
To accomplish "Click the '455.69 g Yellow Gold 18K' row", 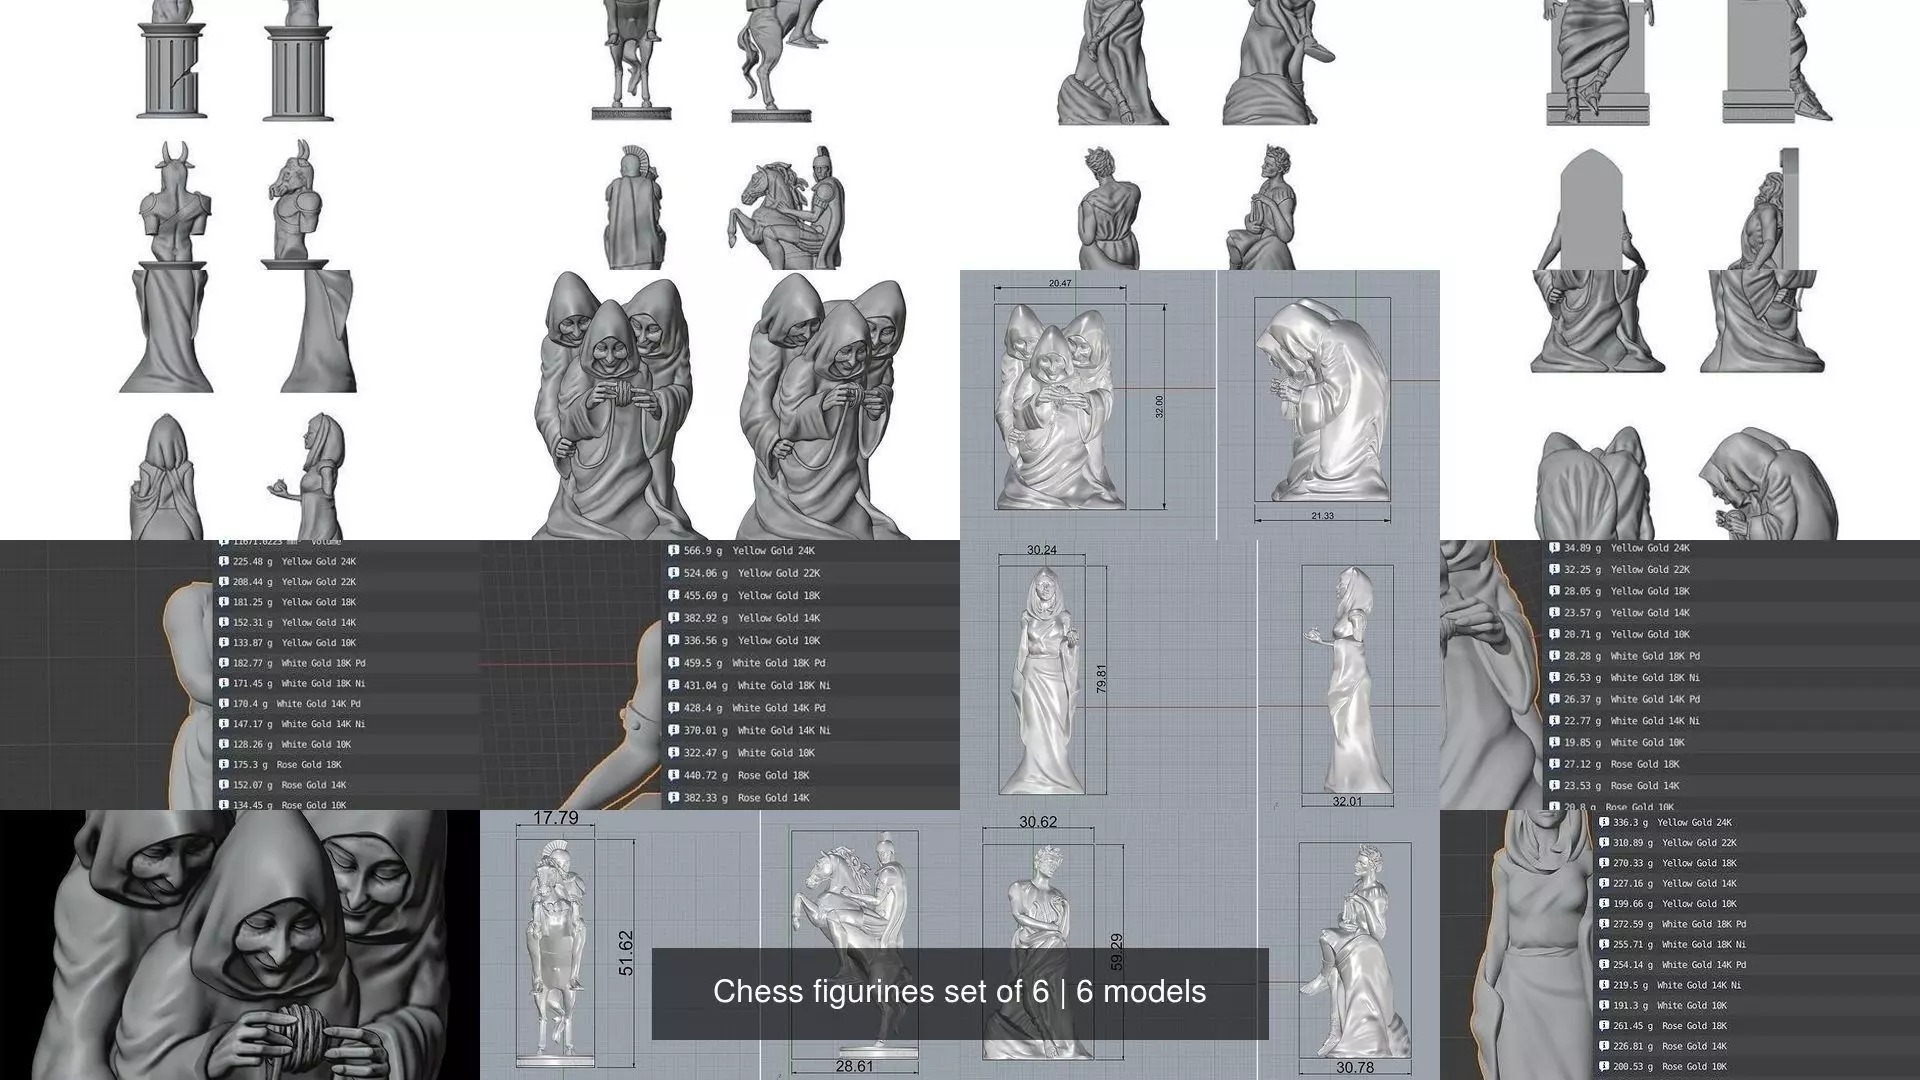I will pyautogui.click(x=812, y=596).
